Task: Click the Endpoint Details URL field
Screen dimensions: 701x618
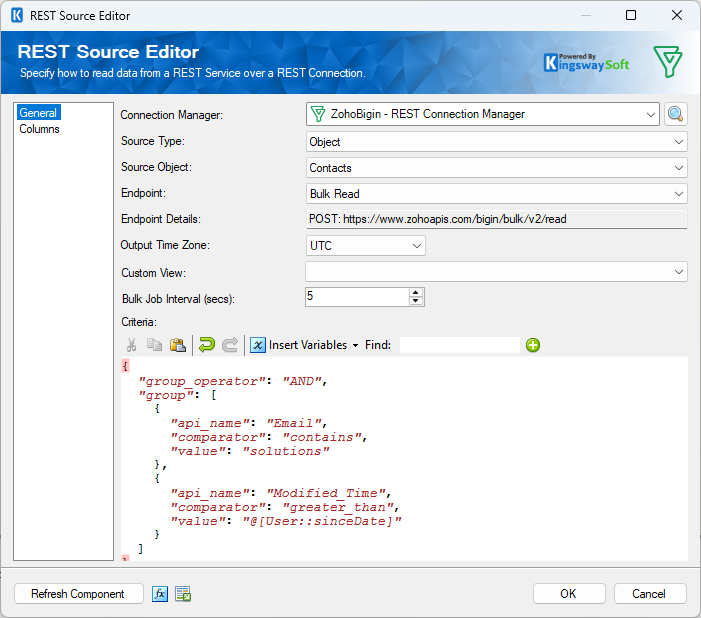Action: [497, 219]
